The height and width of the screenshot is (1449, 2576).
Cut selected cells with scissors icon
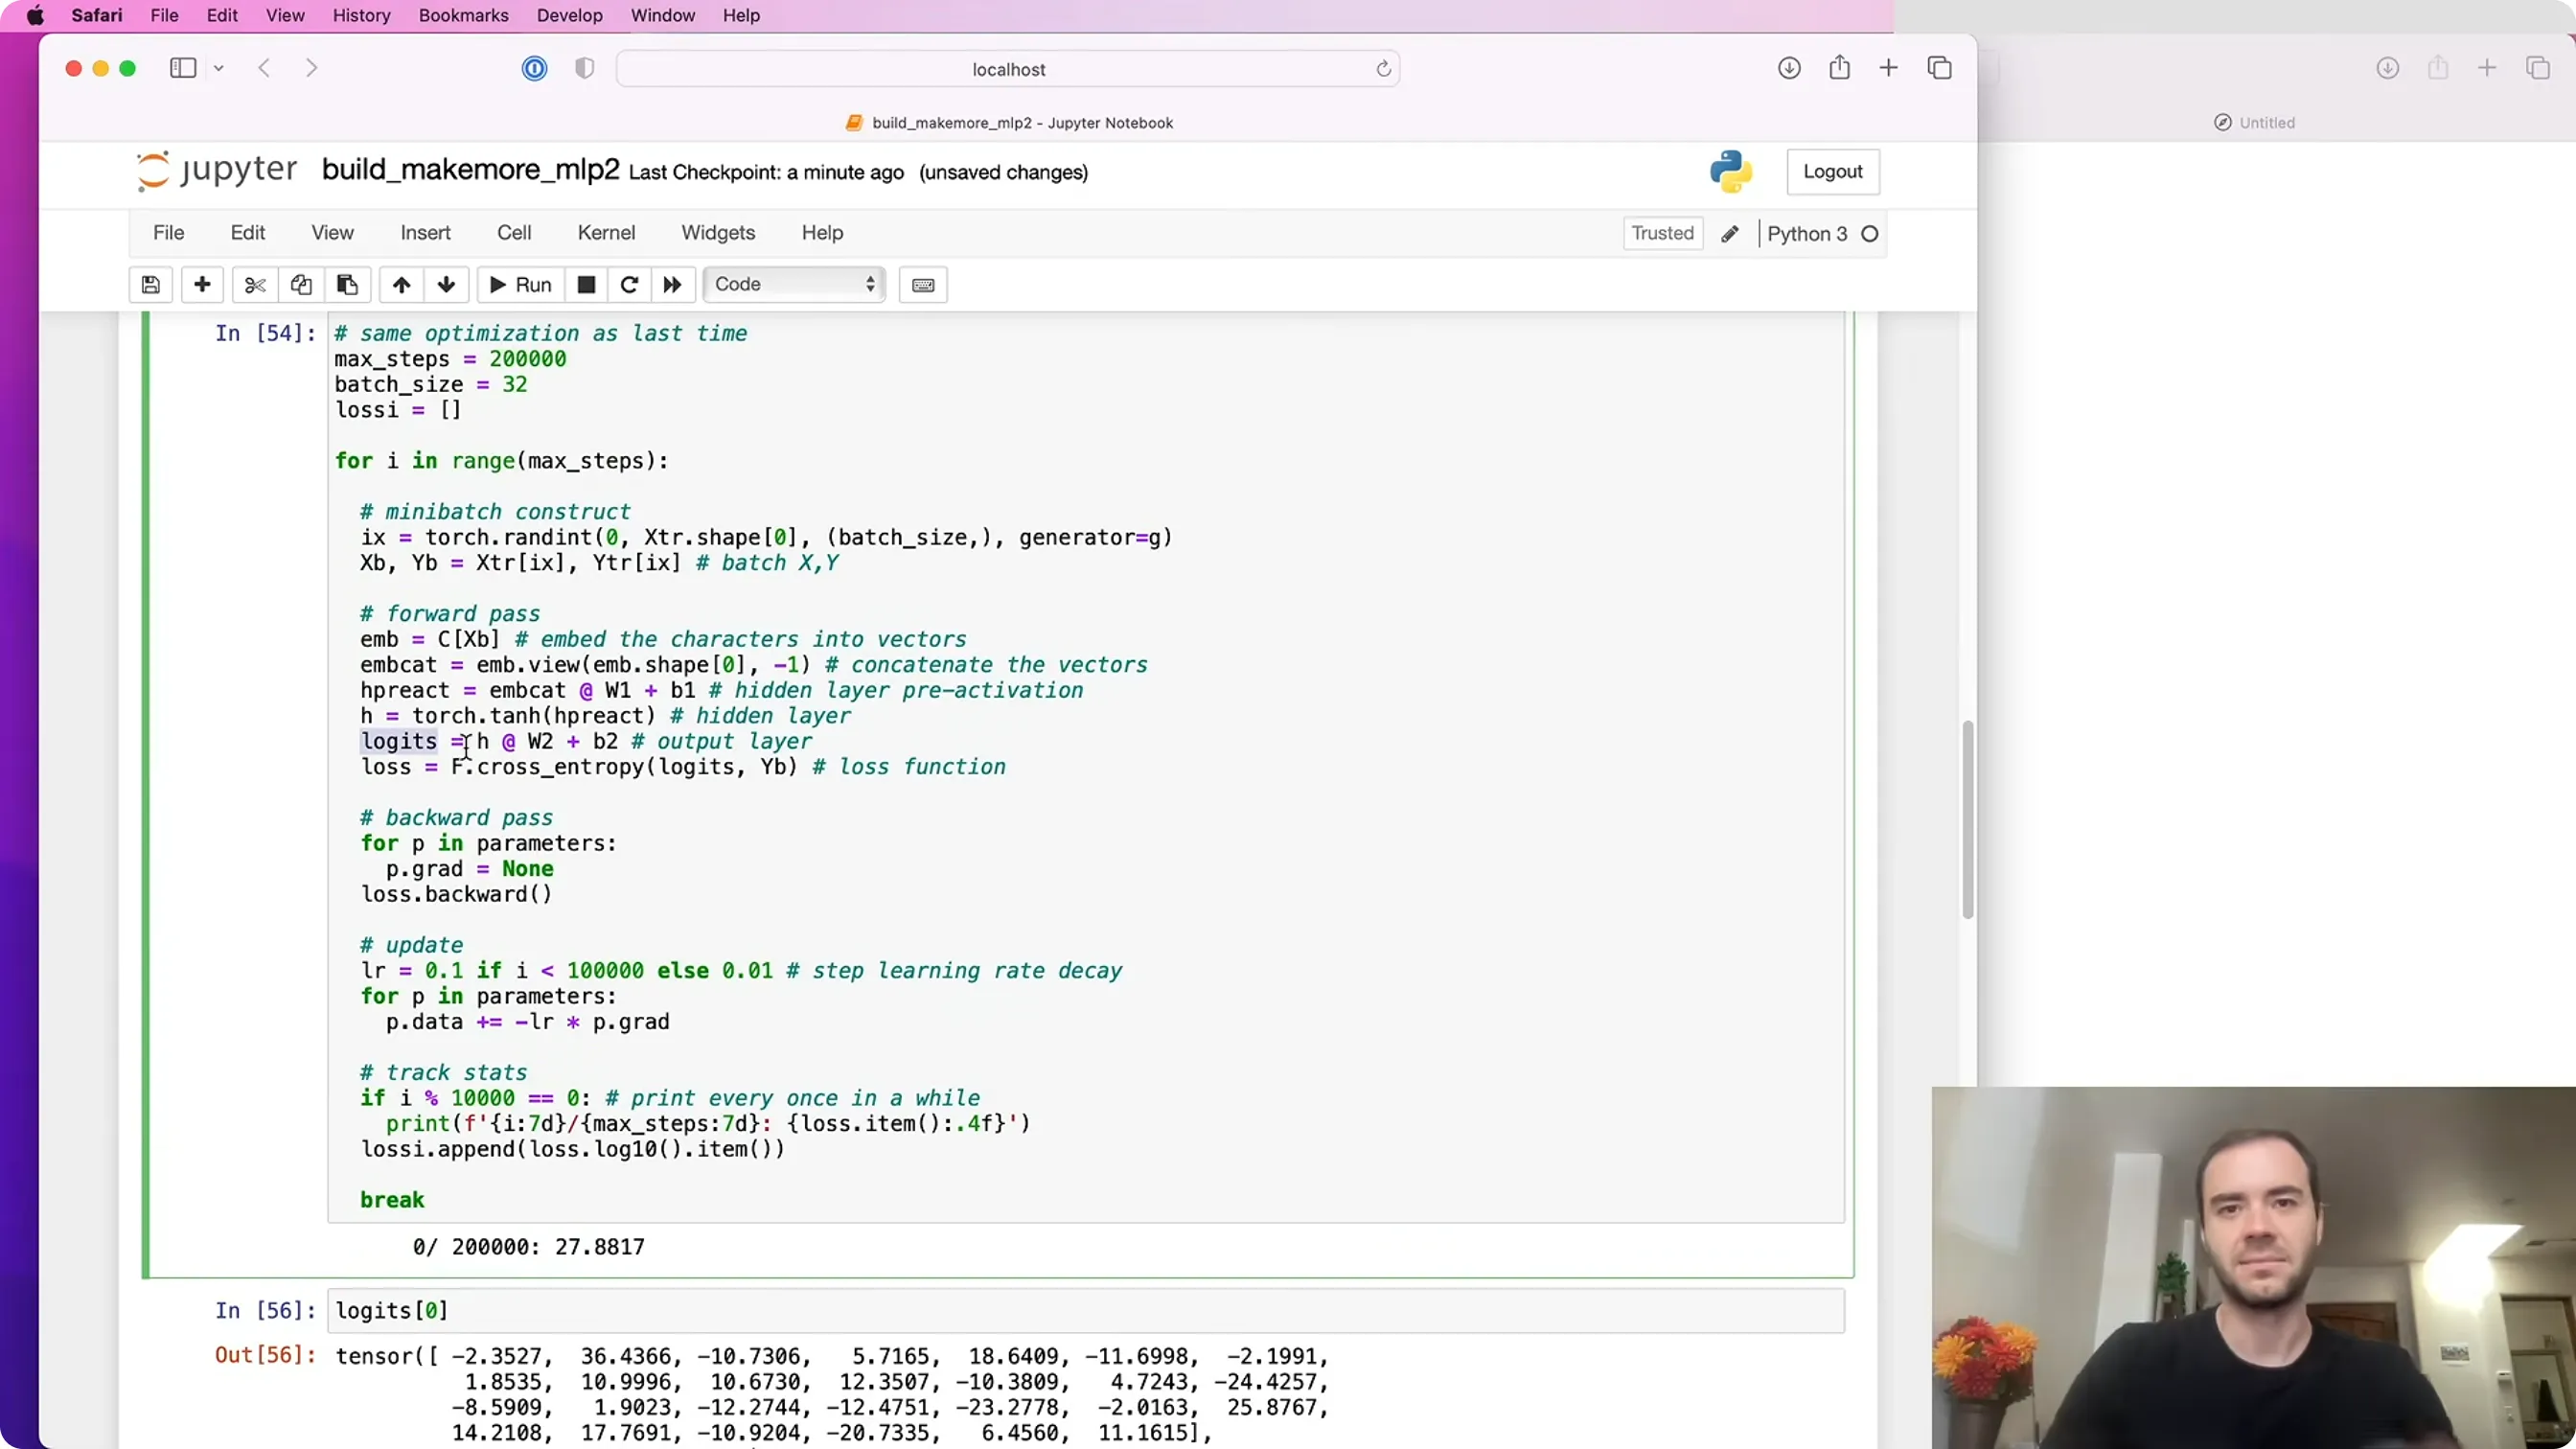click(255, 285)
